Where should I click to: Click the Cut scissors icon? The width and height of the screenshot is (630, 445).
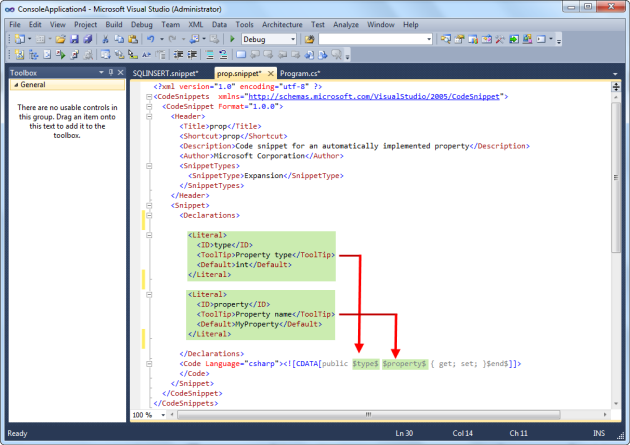click(x=106, y=39)
